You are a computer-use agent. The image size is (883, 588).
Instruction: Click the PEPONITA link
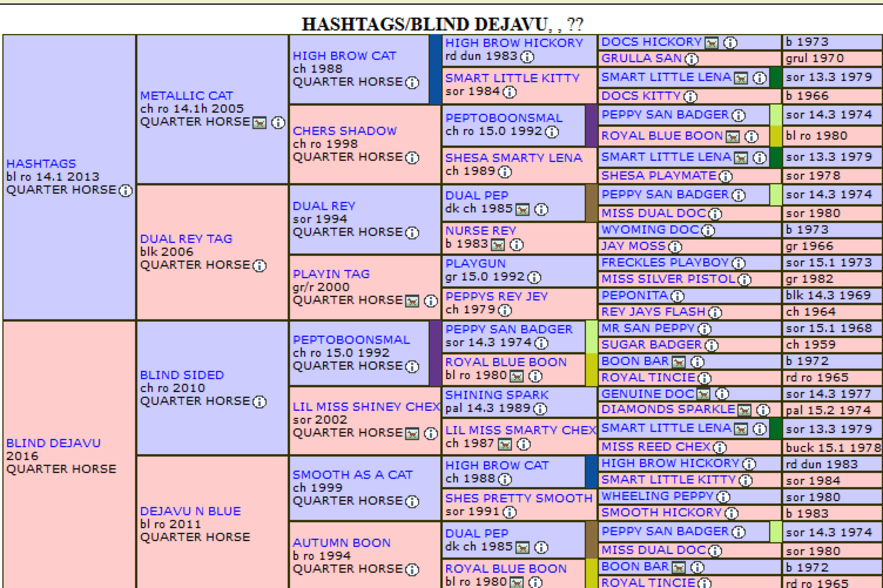coord(635,295)
